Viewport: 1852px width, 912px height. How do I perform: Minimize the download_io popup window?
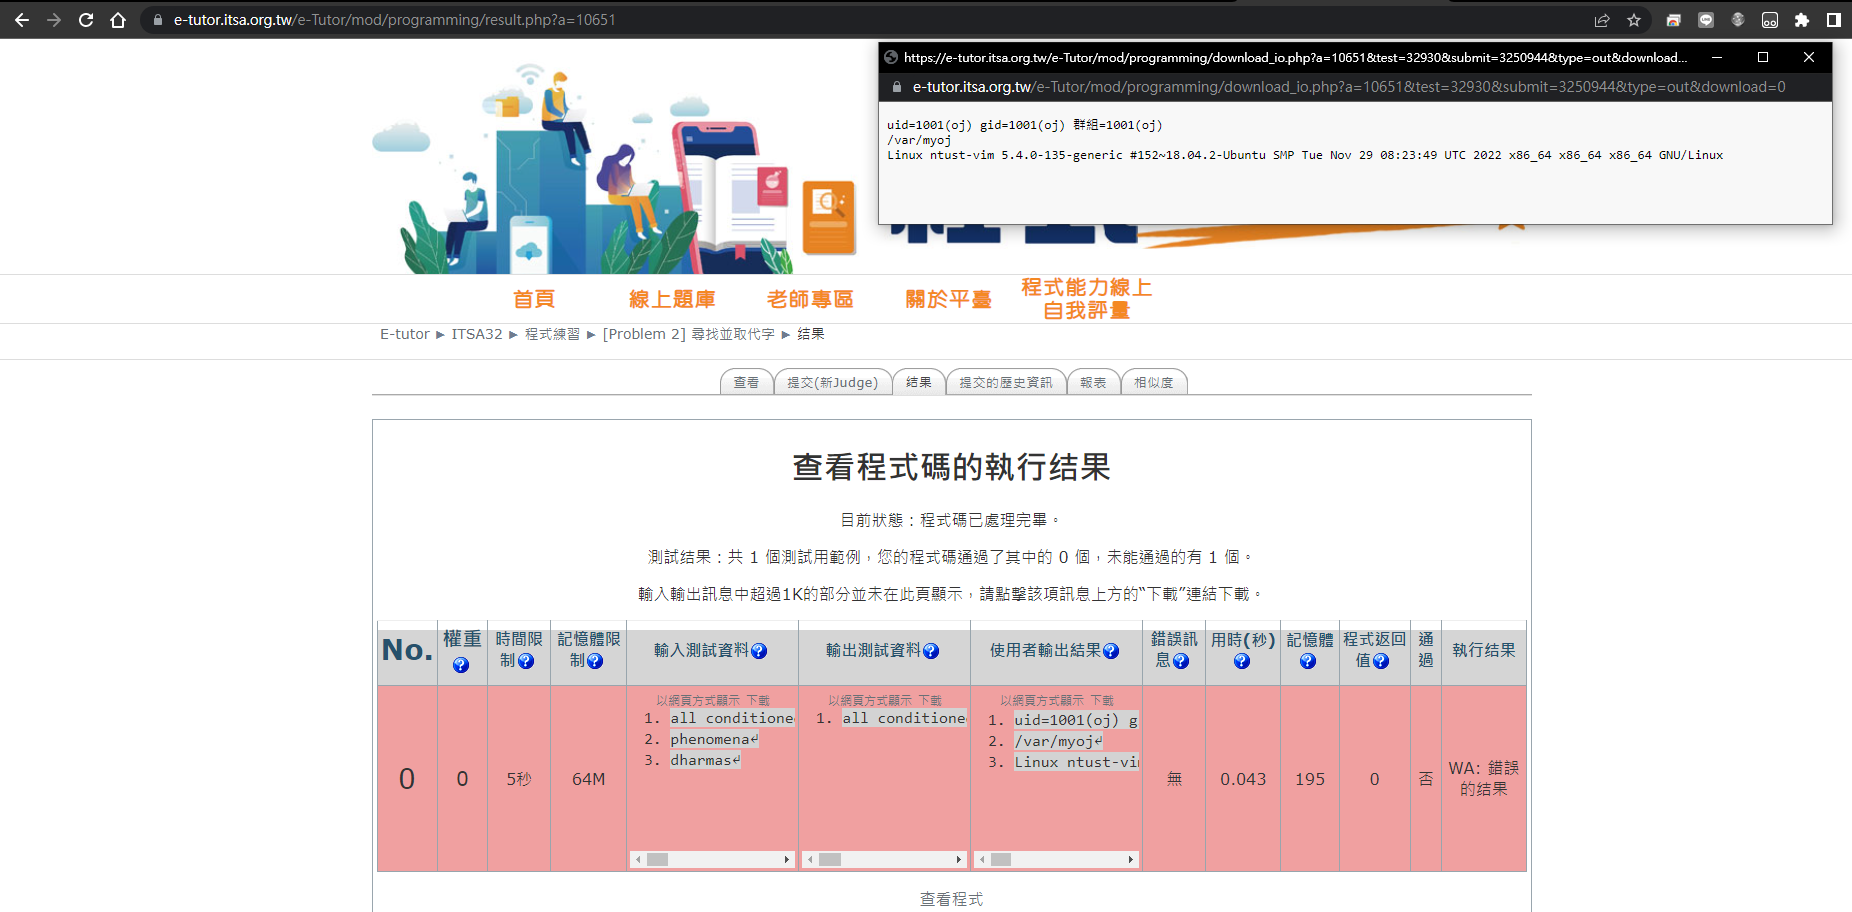click(x=1717, y=57)
